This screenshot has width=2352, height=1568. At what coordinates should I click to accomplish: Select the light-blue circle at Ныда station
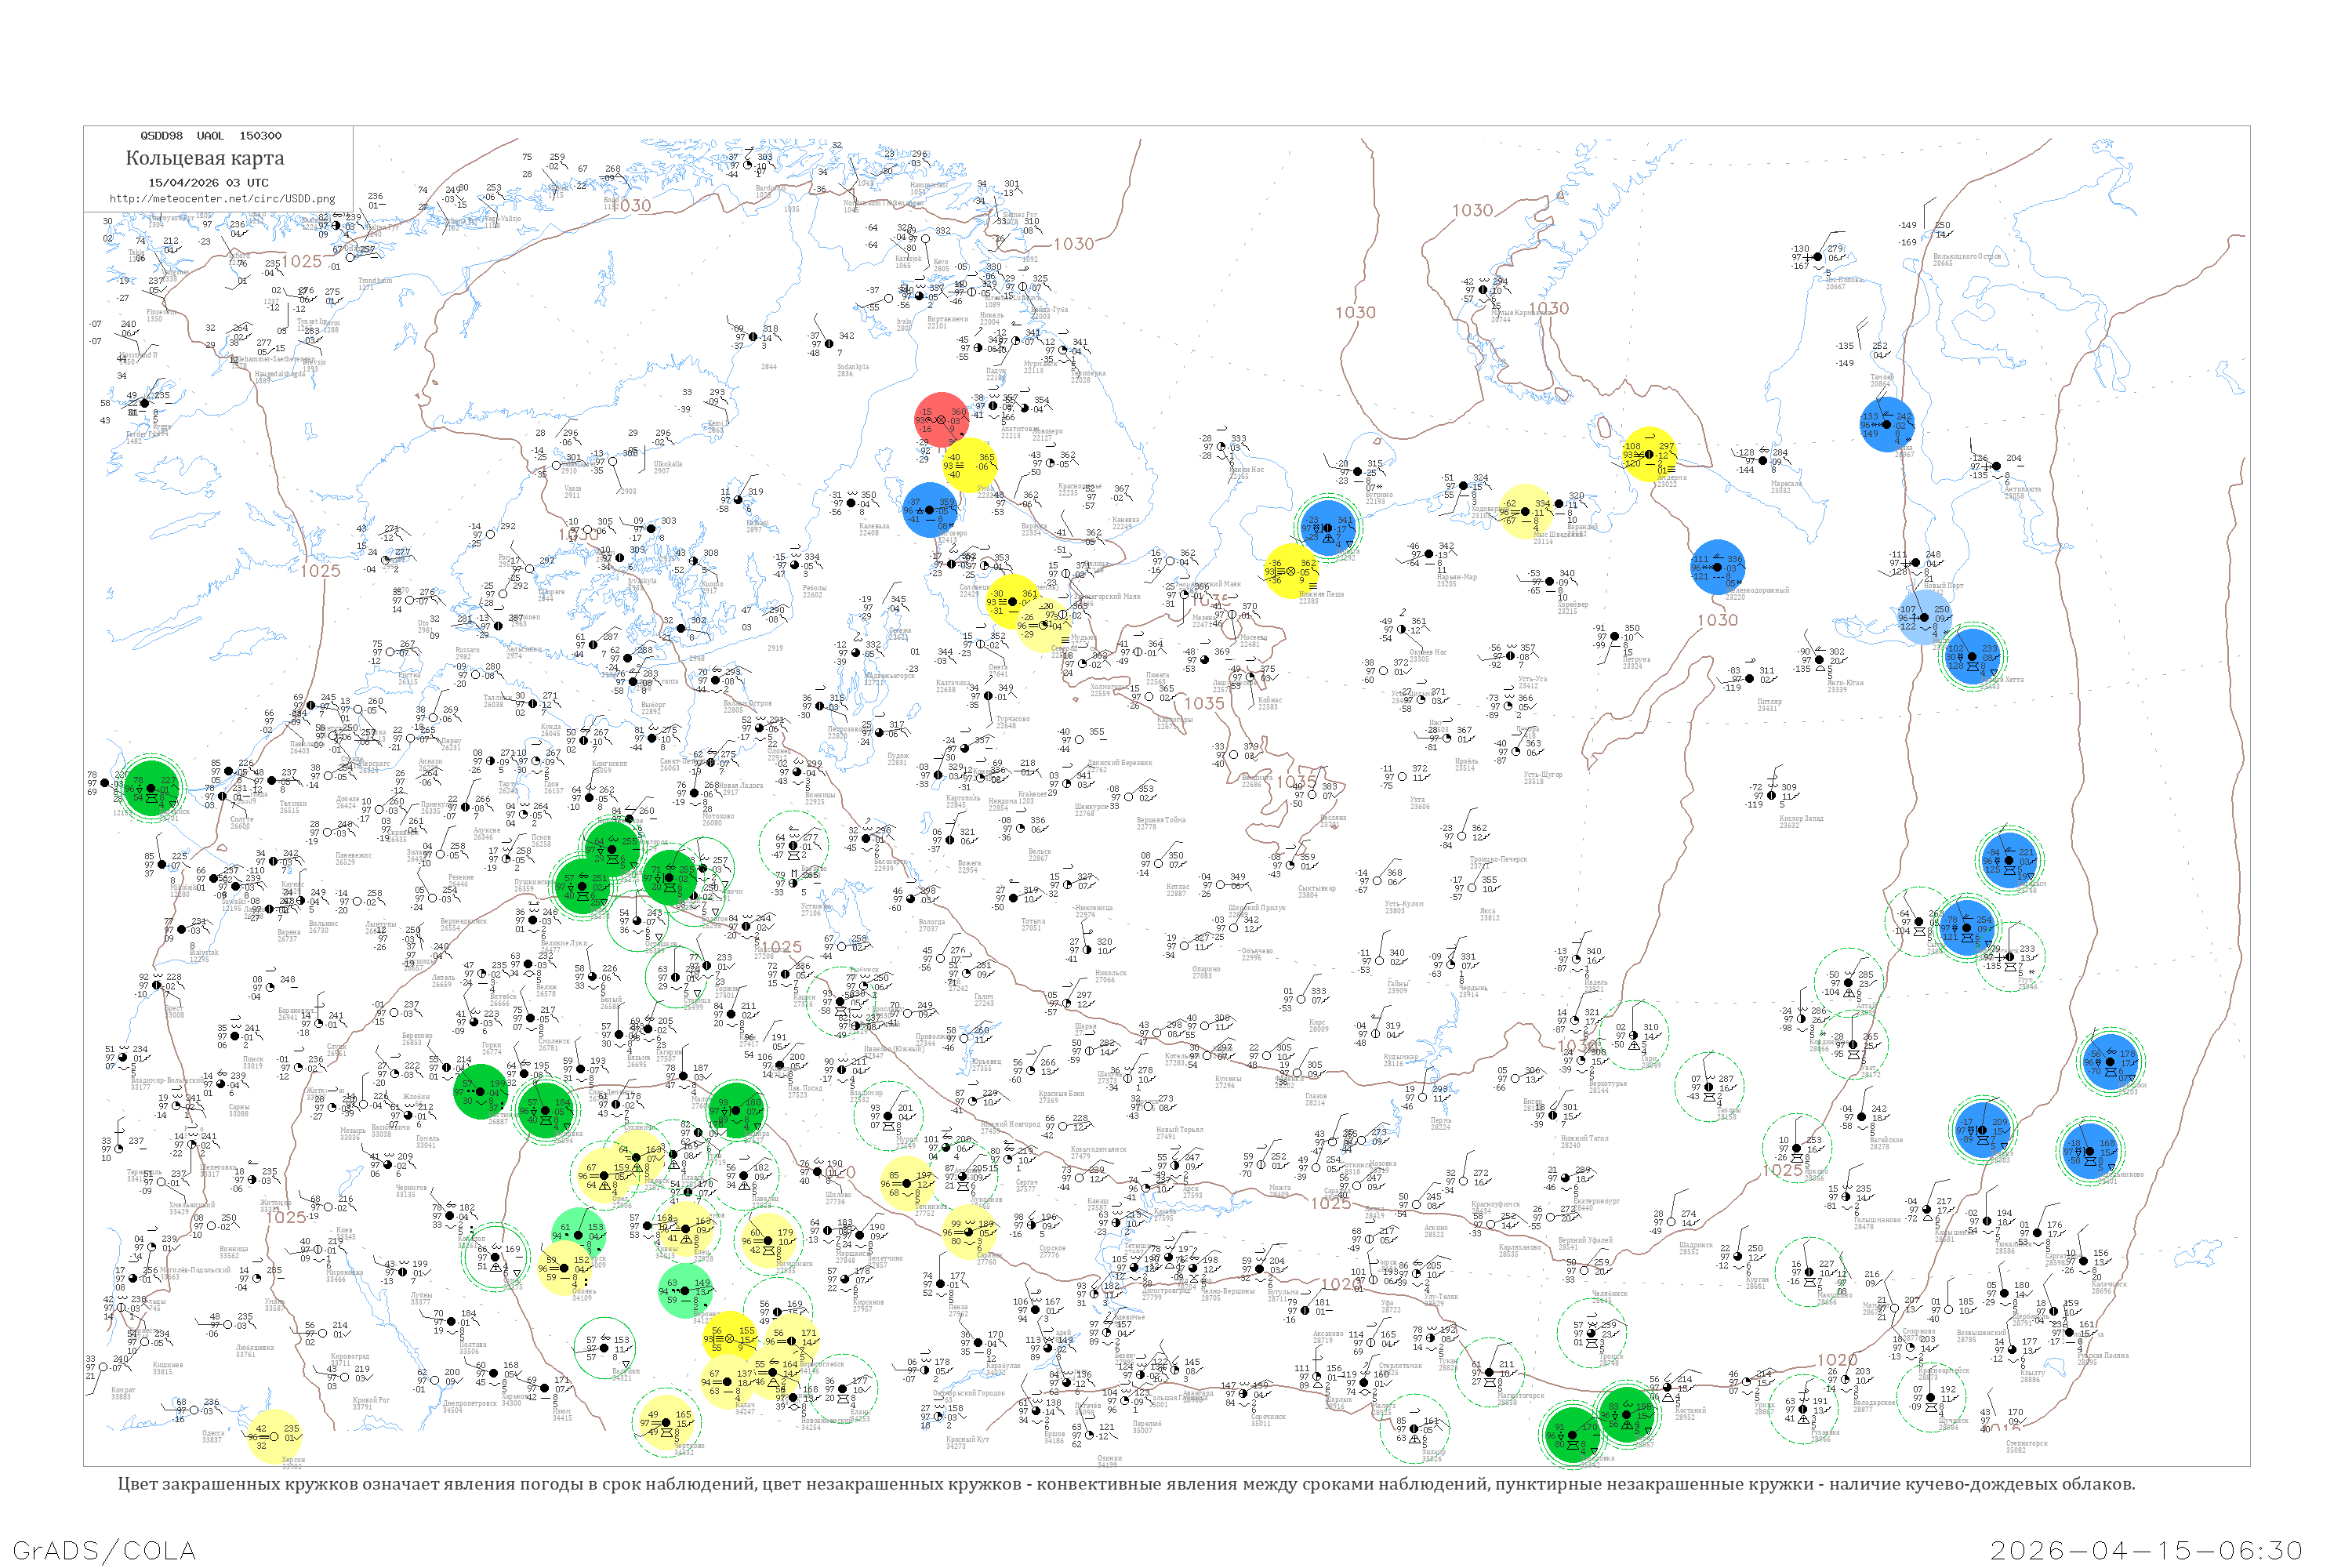pos(1924,617)
